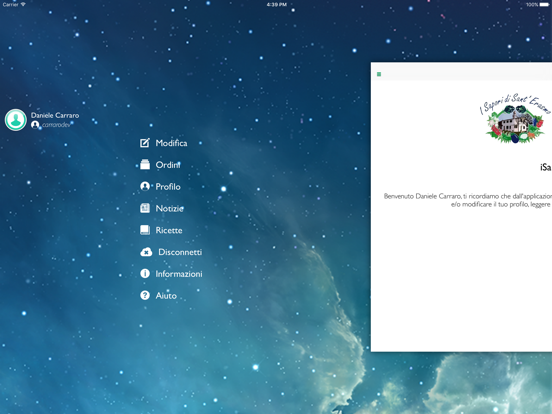Click the Wi-Fi icon in status bar
This screenshot has width=552, height=414.
tap(23, 5)
